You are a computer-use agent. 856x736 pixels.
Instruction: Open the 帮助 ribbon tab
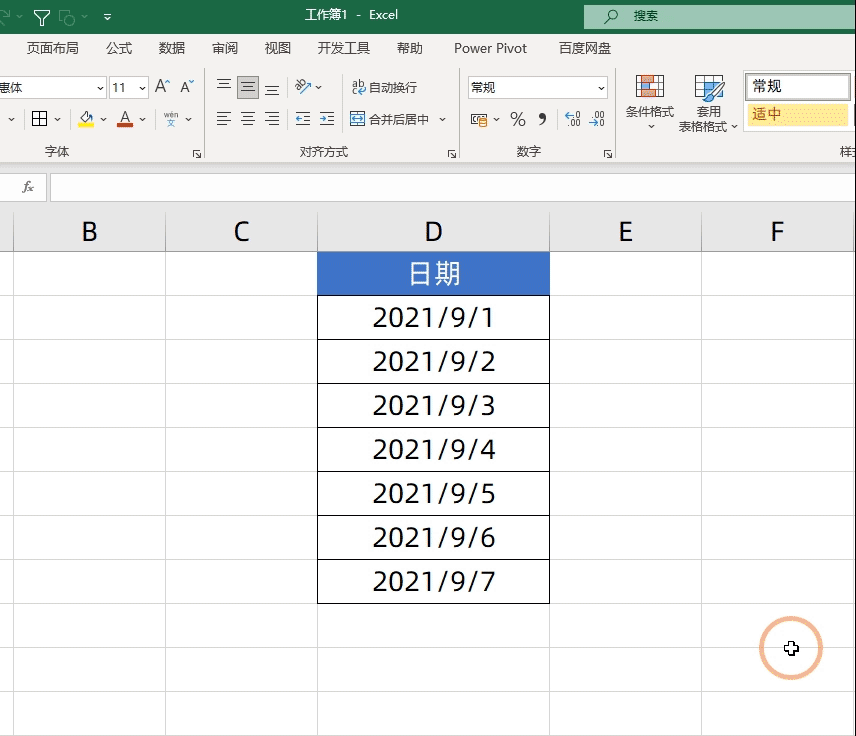point(409,48)
